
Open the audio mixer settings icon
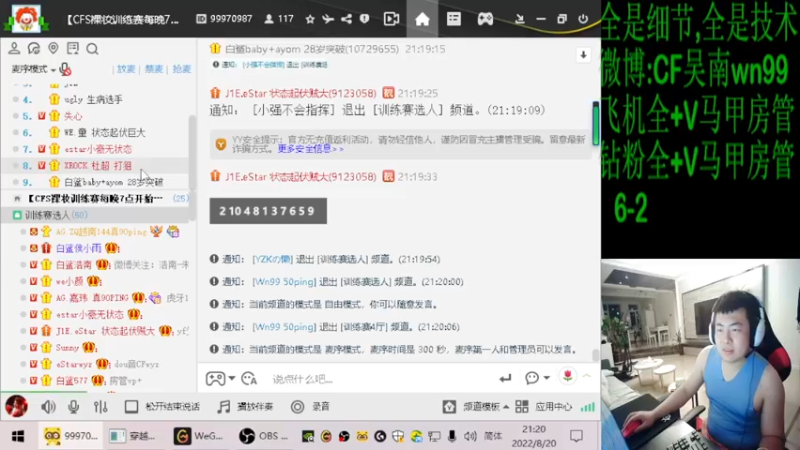coord(101,407)
